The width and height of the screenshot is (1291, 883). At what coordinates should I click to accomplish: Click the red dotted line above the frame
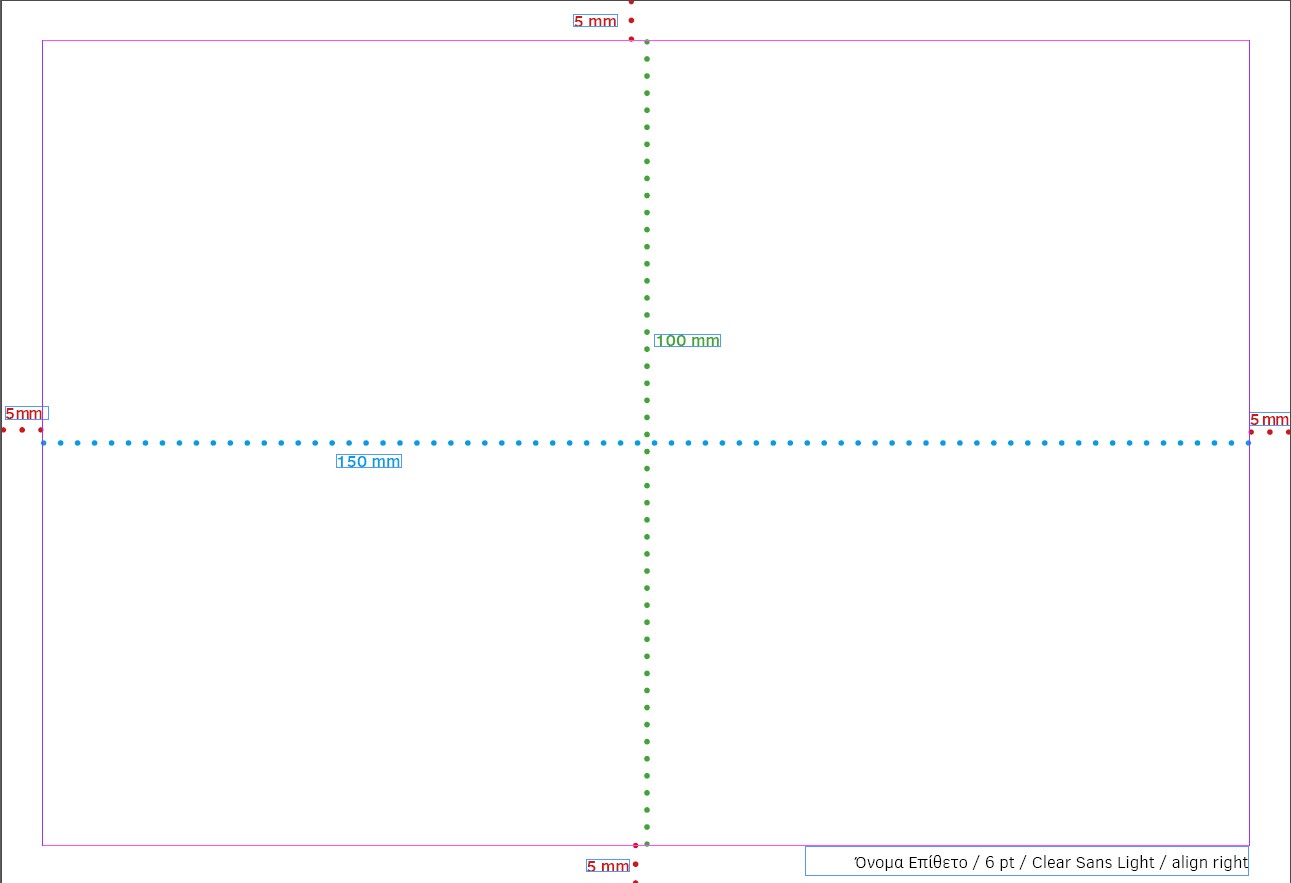(631, 20)
